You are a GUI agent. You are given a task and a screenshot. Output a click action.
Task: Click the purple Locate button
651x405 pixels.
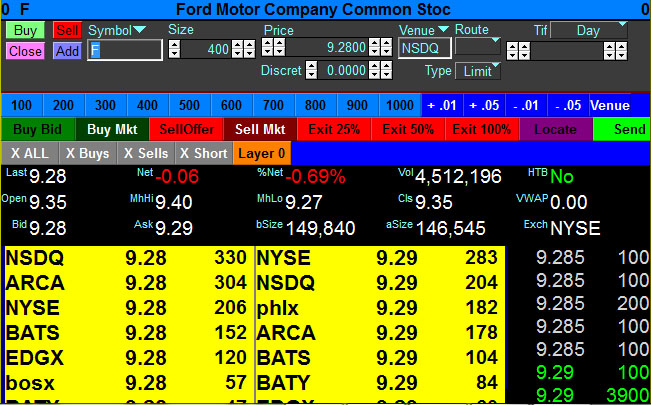[556, 129]
